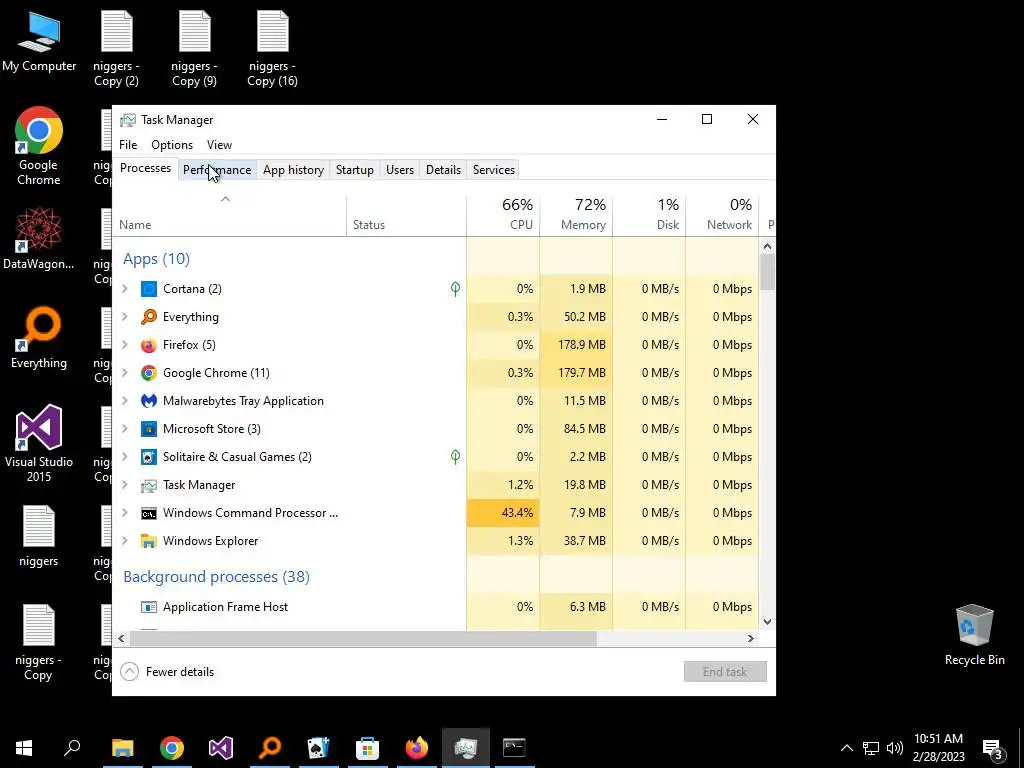Viewport: 1024px width, 768px height.
Task: Click the Application Frame Host row icon
Action: (149, 607)
